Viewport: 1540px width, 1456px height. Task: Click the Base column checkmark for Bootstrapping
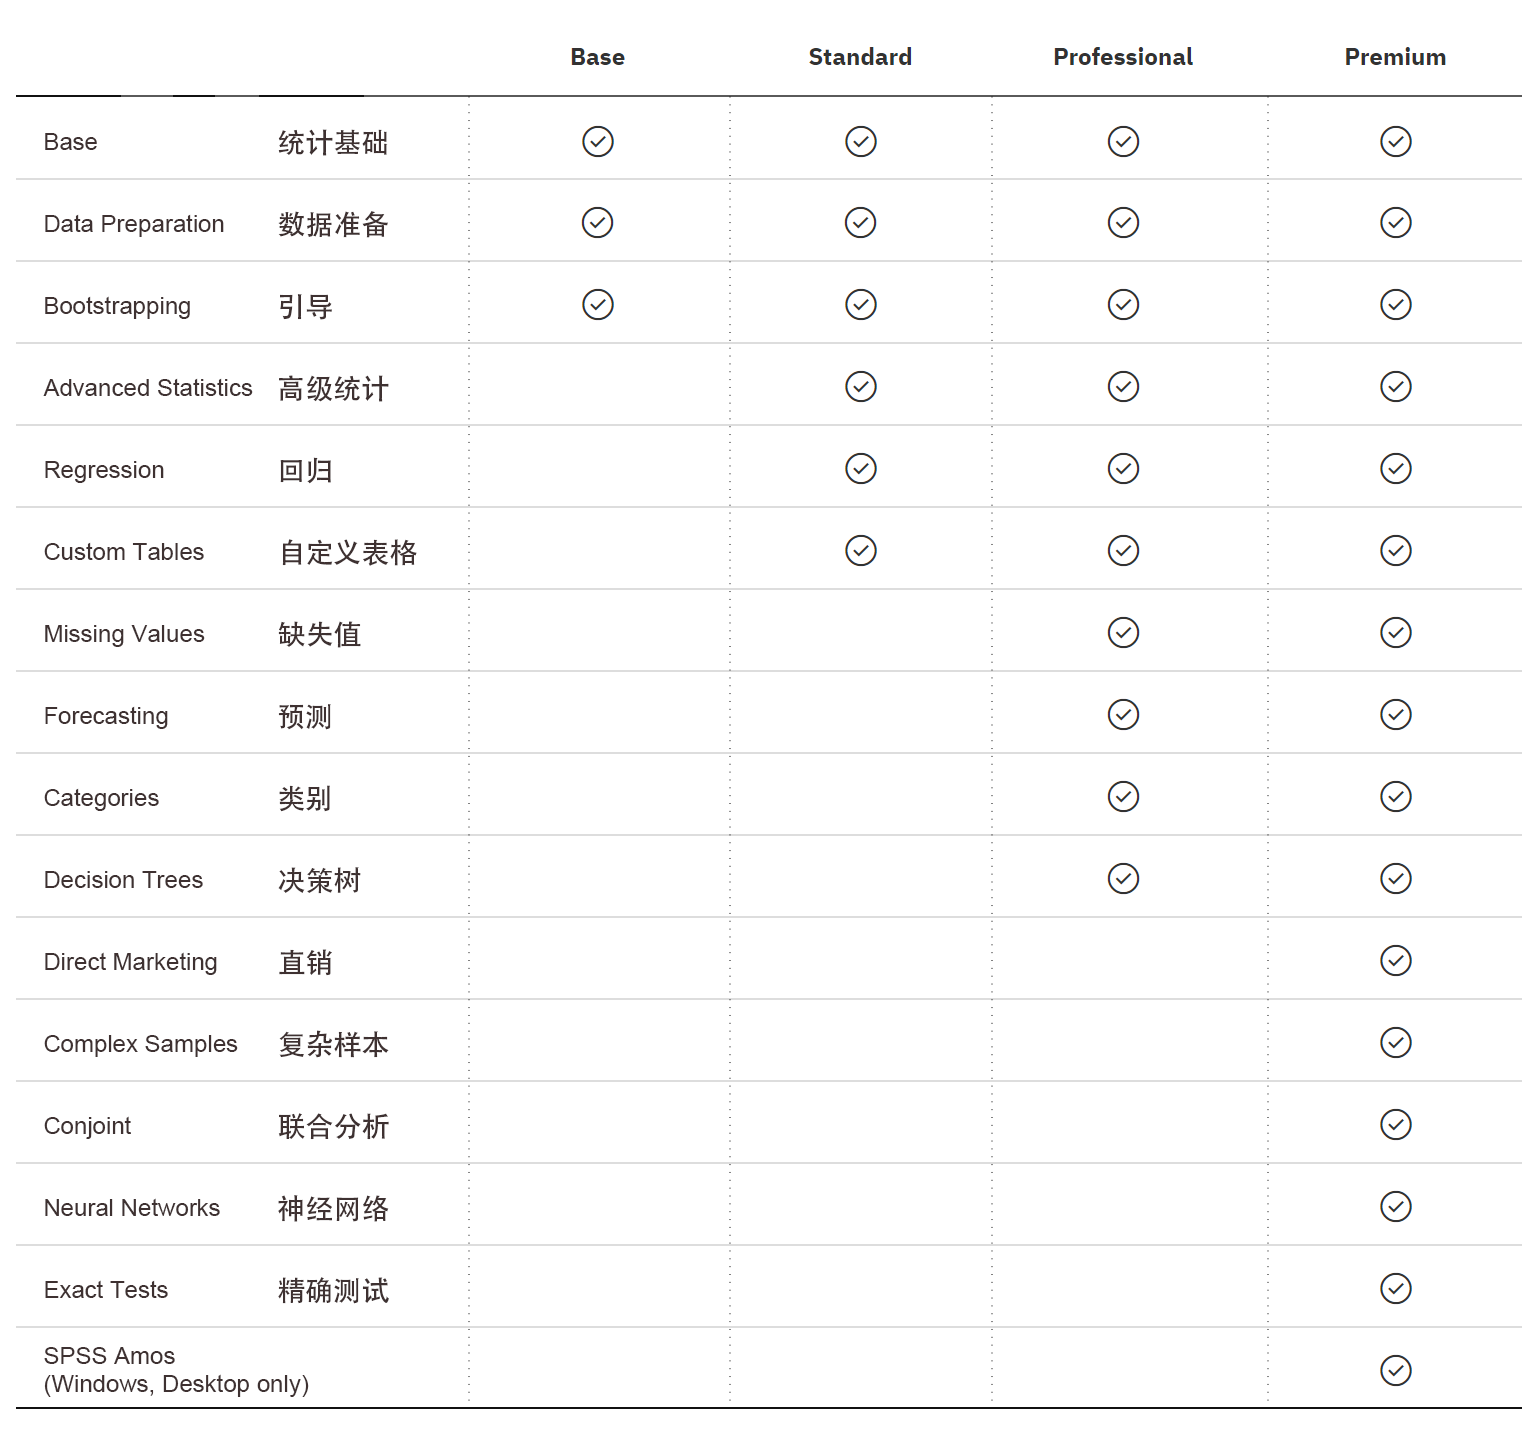[x=598, y=304]
